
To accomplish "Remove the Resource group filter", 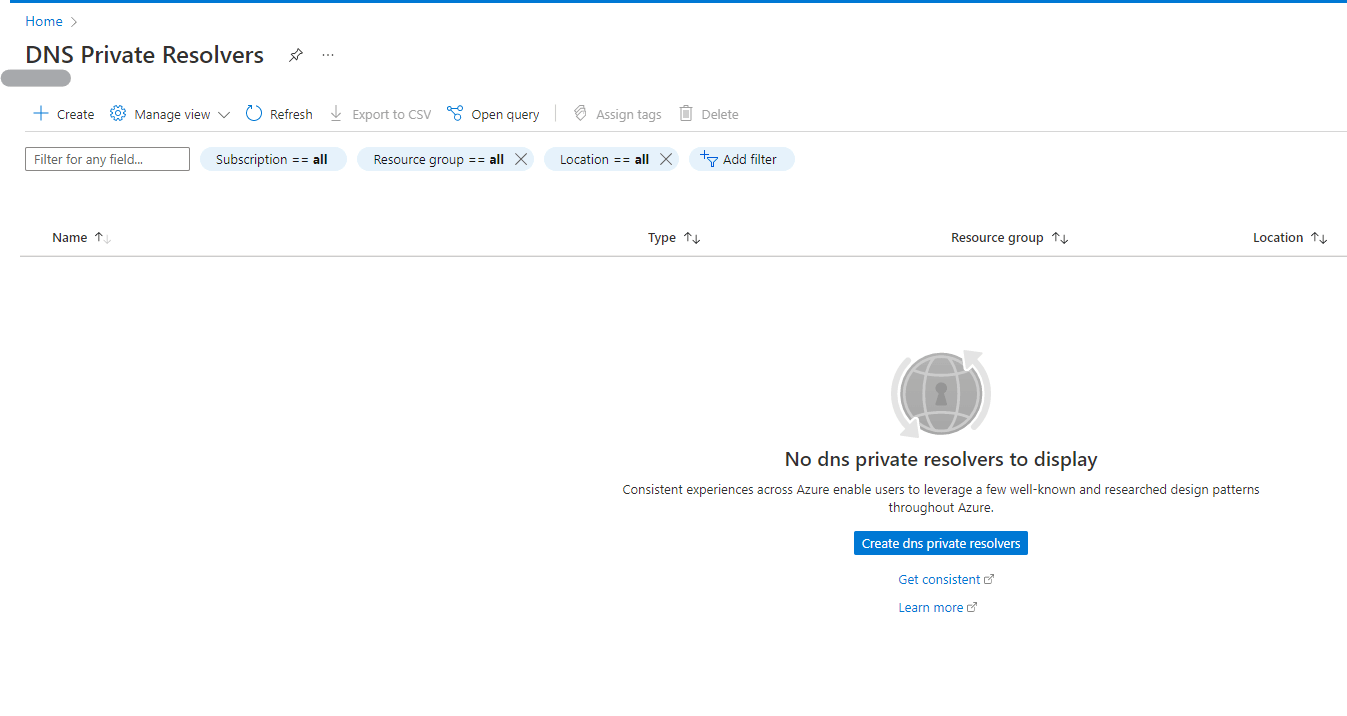I will (521, 159).
